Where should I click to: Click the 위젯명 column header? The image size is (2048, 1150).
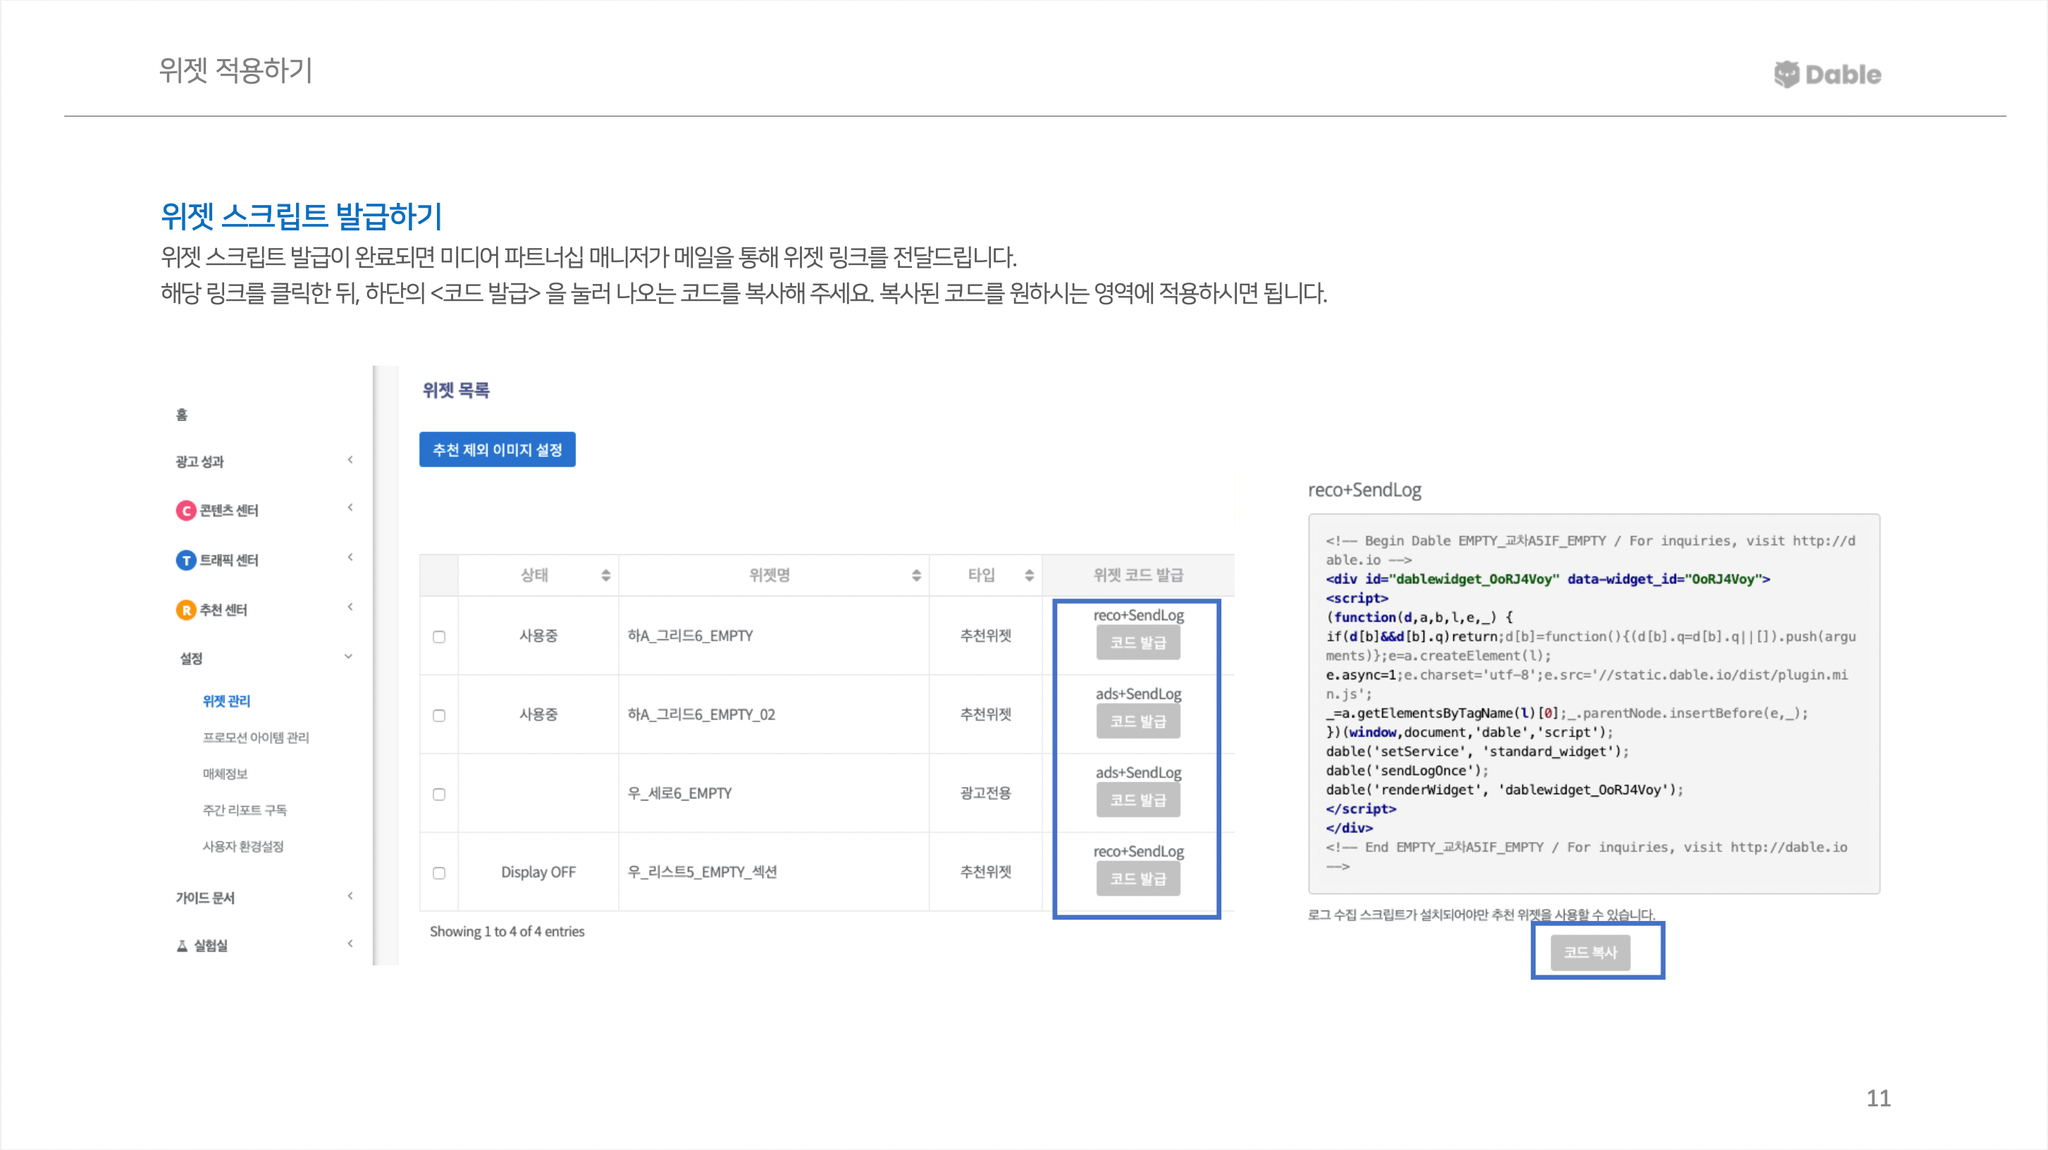[x=773, y=575]
